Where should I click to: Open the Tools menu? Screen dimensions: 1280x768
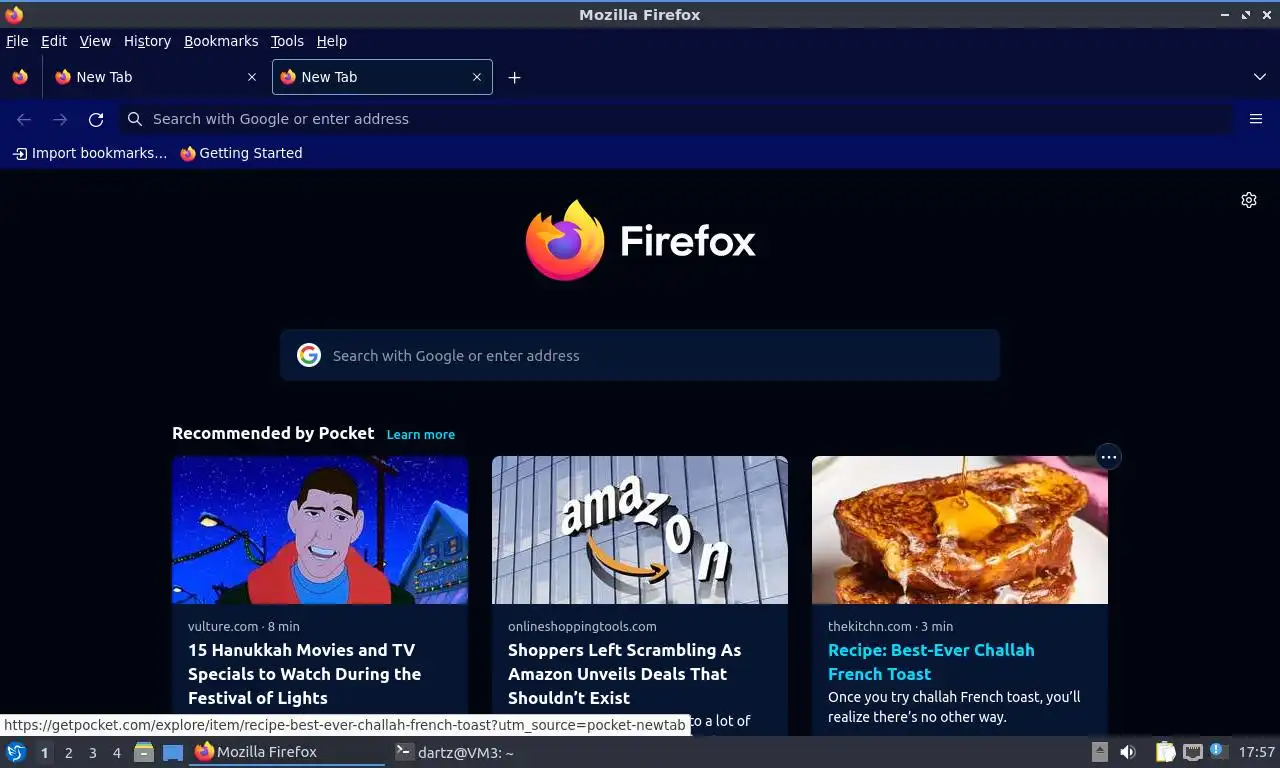287,41
